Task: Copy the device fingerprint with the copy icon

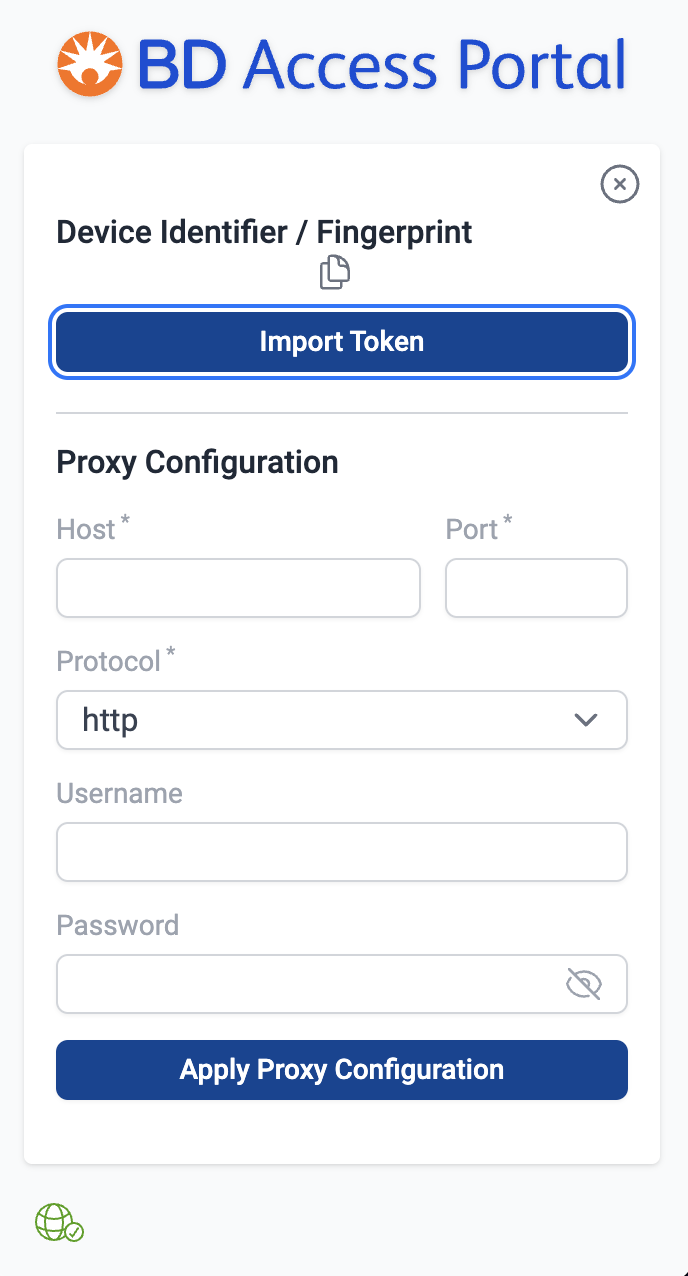Action: coord(335,272)
